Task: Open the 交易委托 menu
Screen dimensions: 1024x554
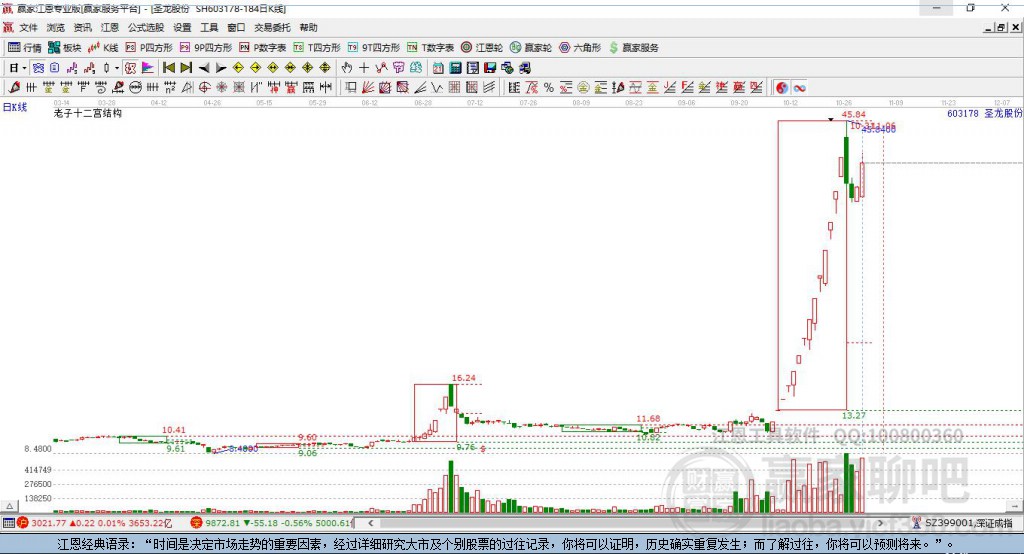Action: [x=272, y=27]
